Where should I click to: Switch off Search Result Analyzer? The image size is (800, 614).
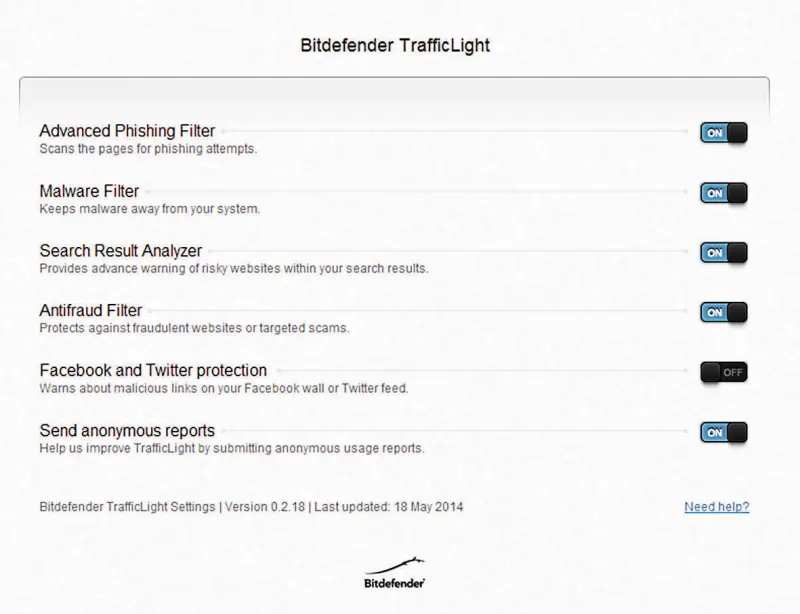pyautogui.click(x=724, y=253)
